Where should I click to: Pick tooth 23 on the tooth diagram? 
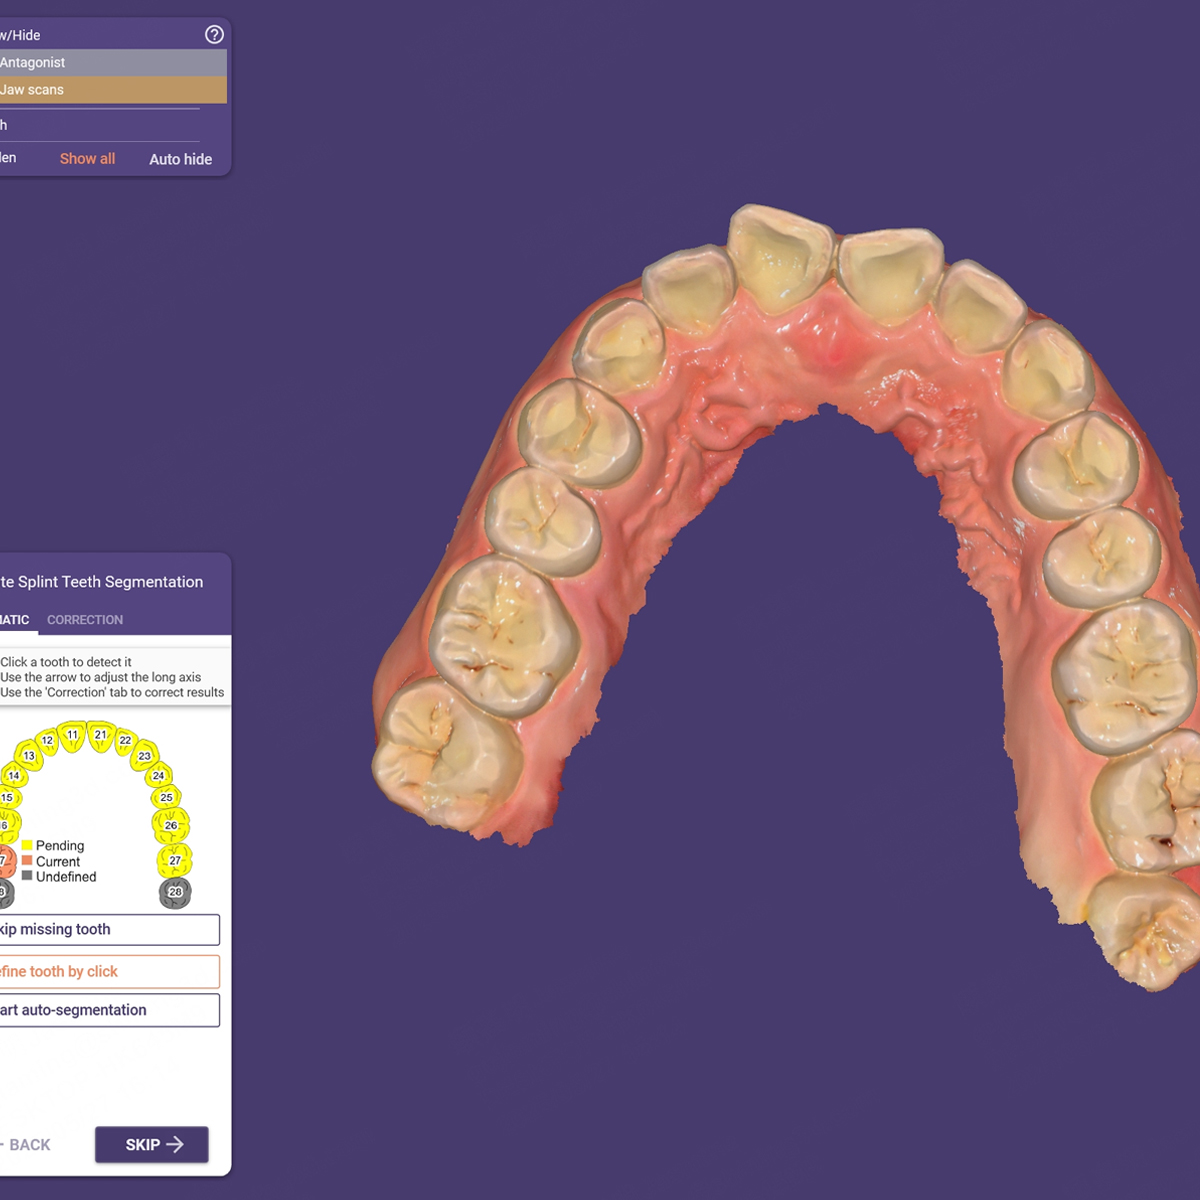coord(145,756)
